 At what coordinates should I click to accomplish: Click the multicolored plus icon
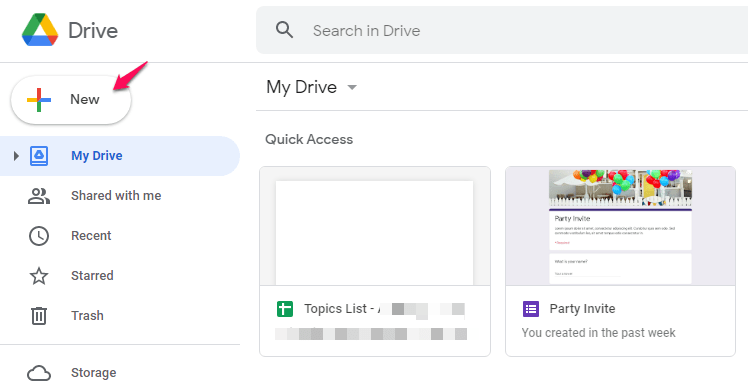(39, 100)
